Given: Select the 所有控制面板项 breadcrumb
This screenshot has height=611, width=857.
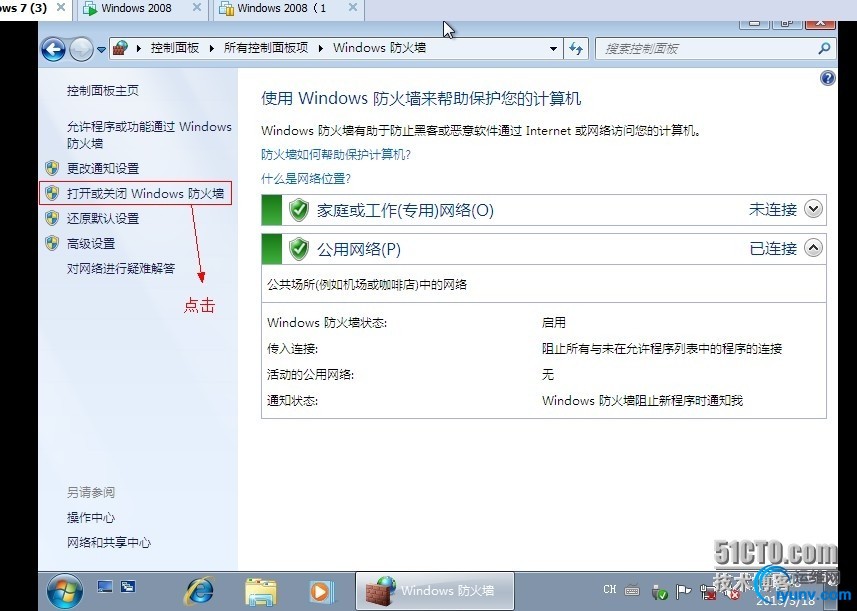Looking at the screenshot, I should 266,48.
